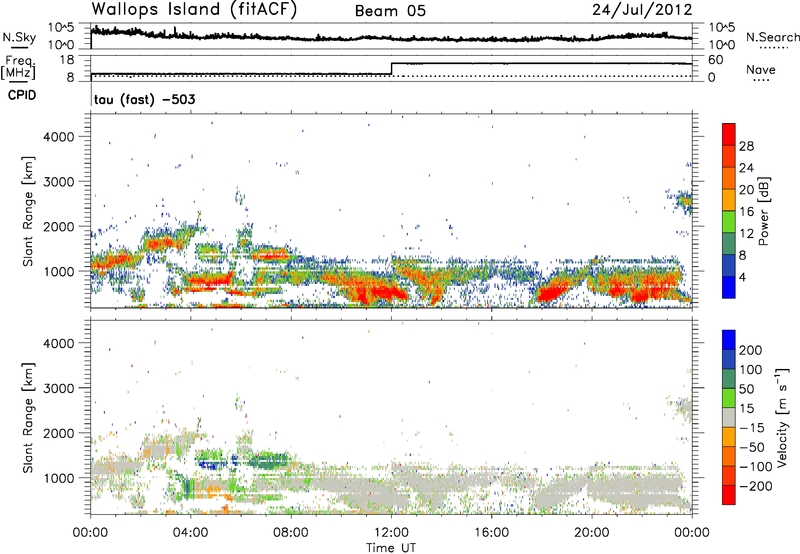Image resolution: width=800 pixels, height=554 pixels.
Task: Click the gray segment of Velocity colorbar
Action: coord(729,418)
